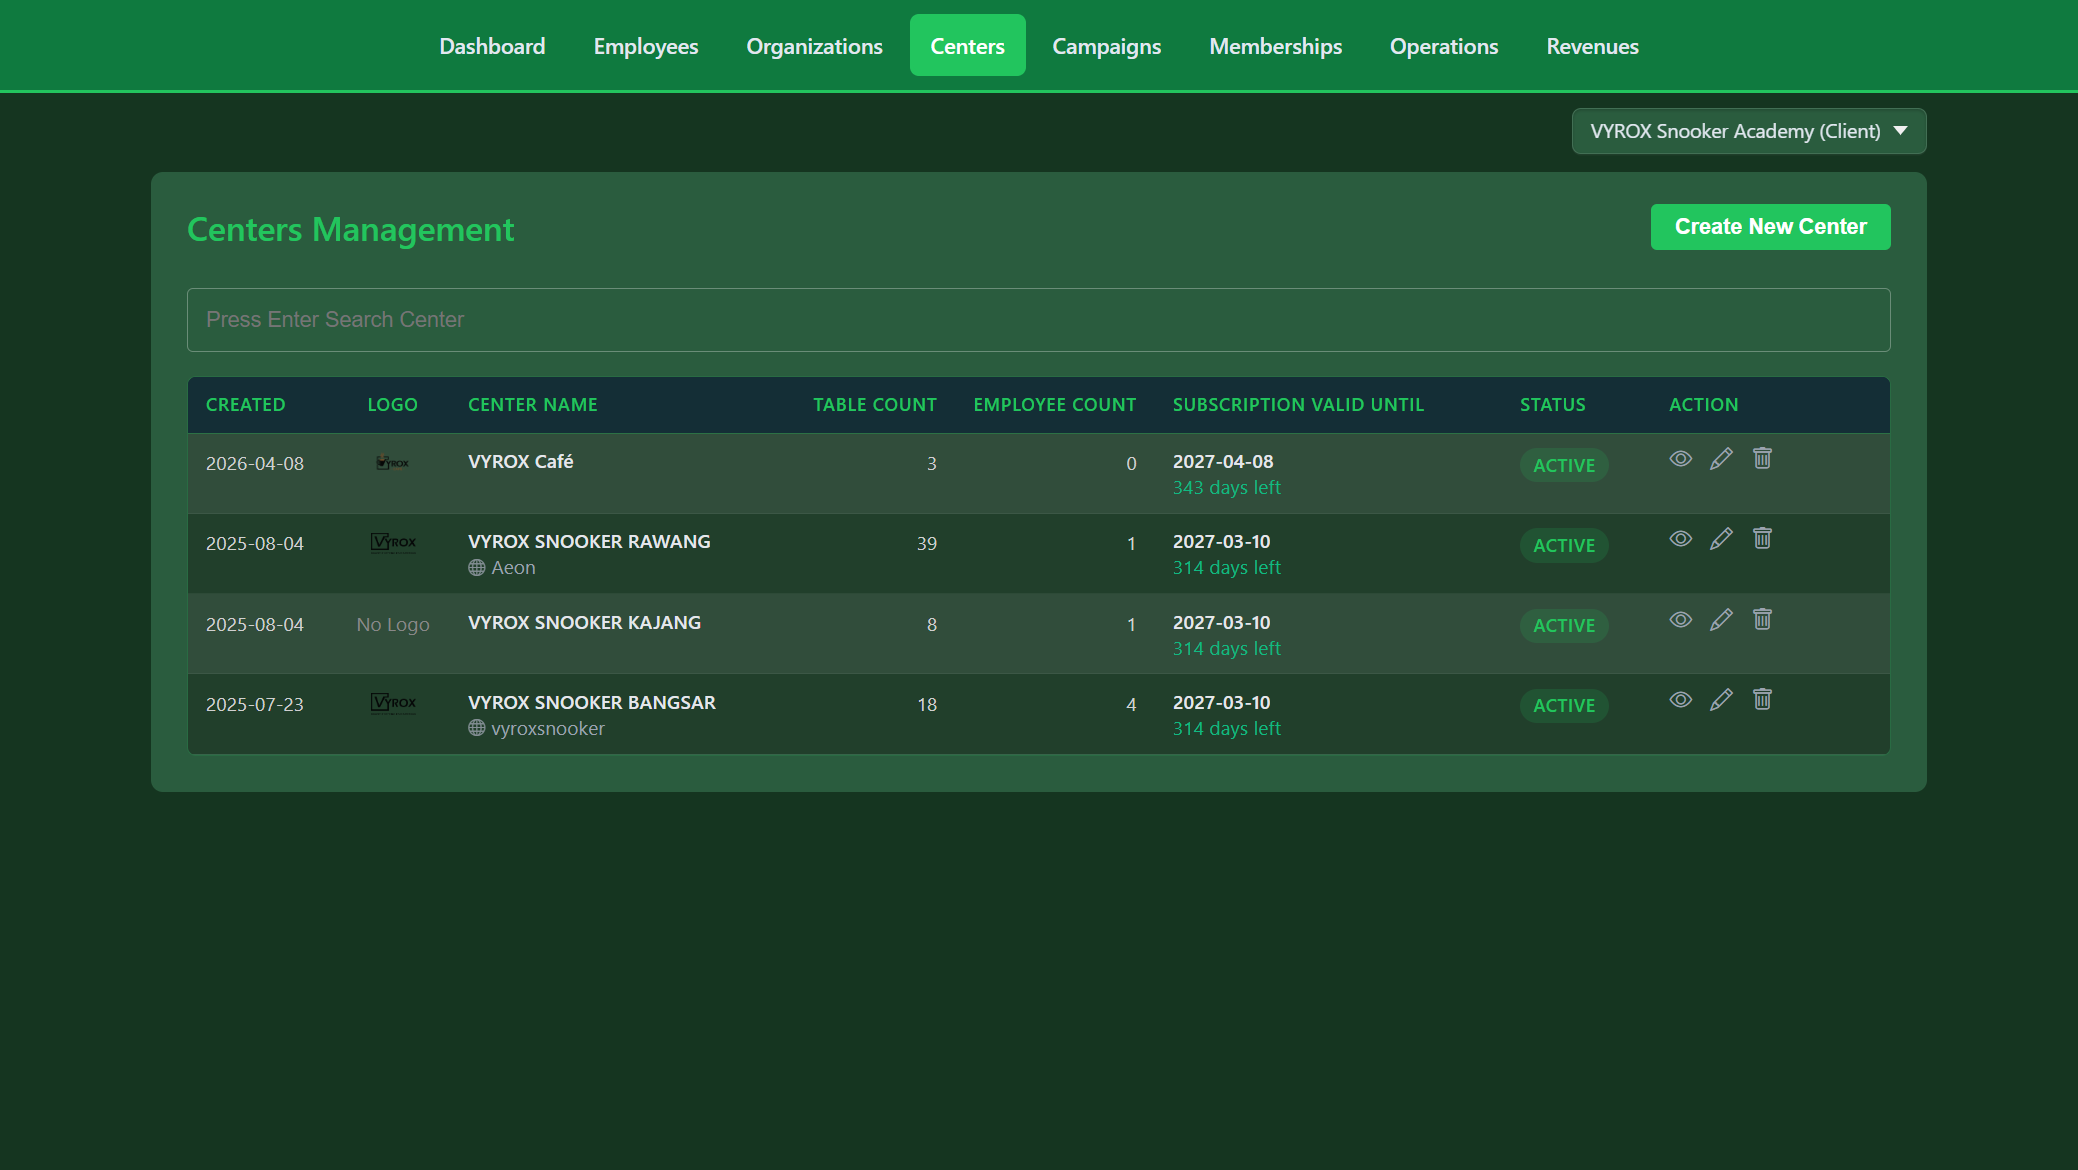View VYROX SNOOKER BANGSAR via eye icon

click(x=1680, y=699)
